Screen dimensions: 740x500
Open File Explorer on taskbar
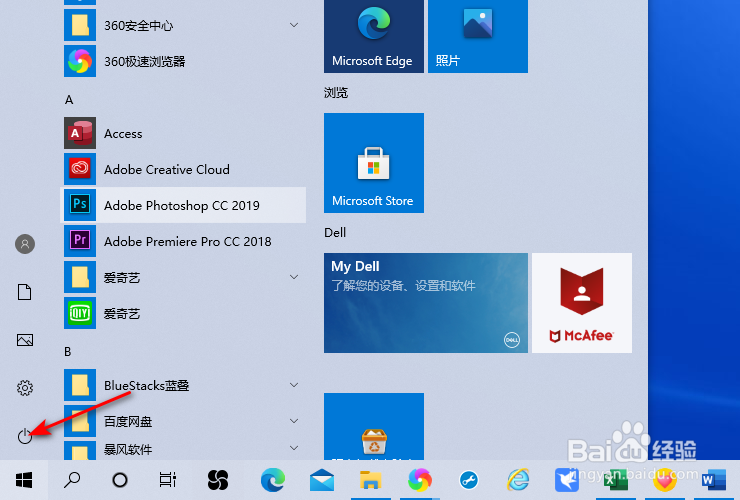371,480
